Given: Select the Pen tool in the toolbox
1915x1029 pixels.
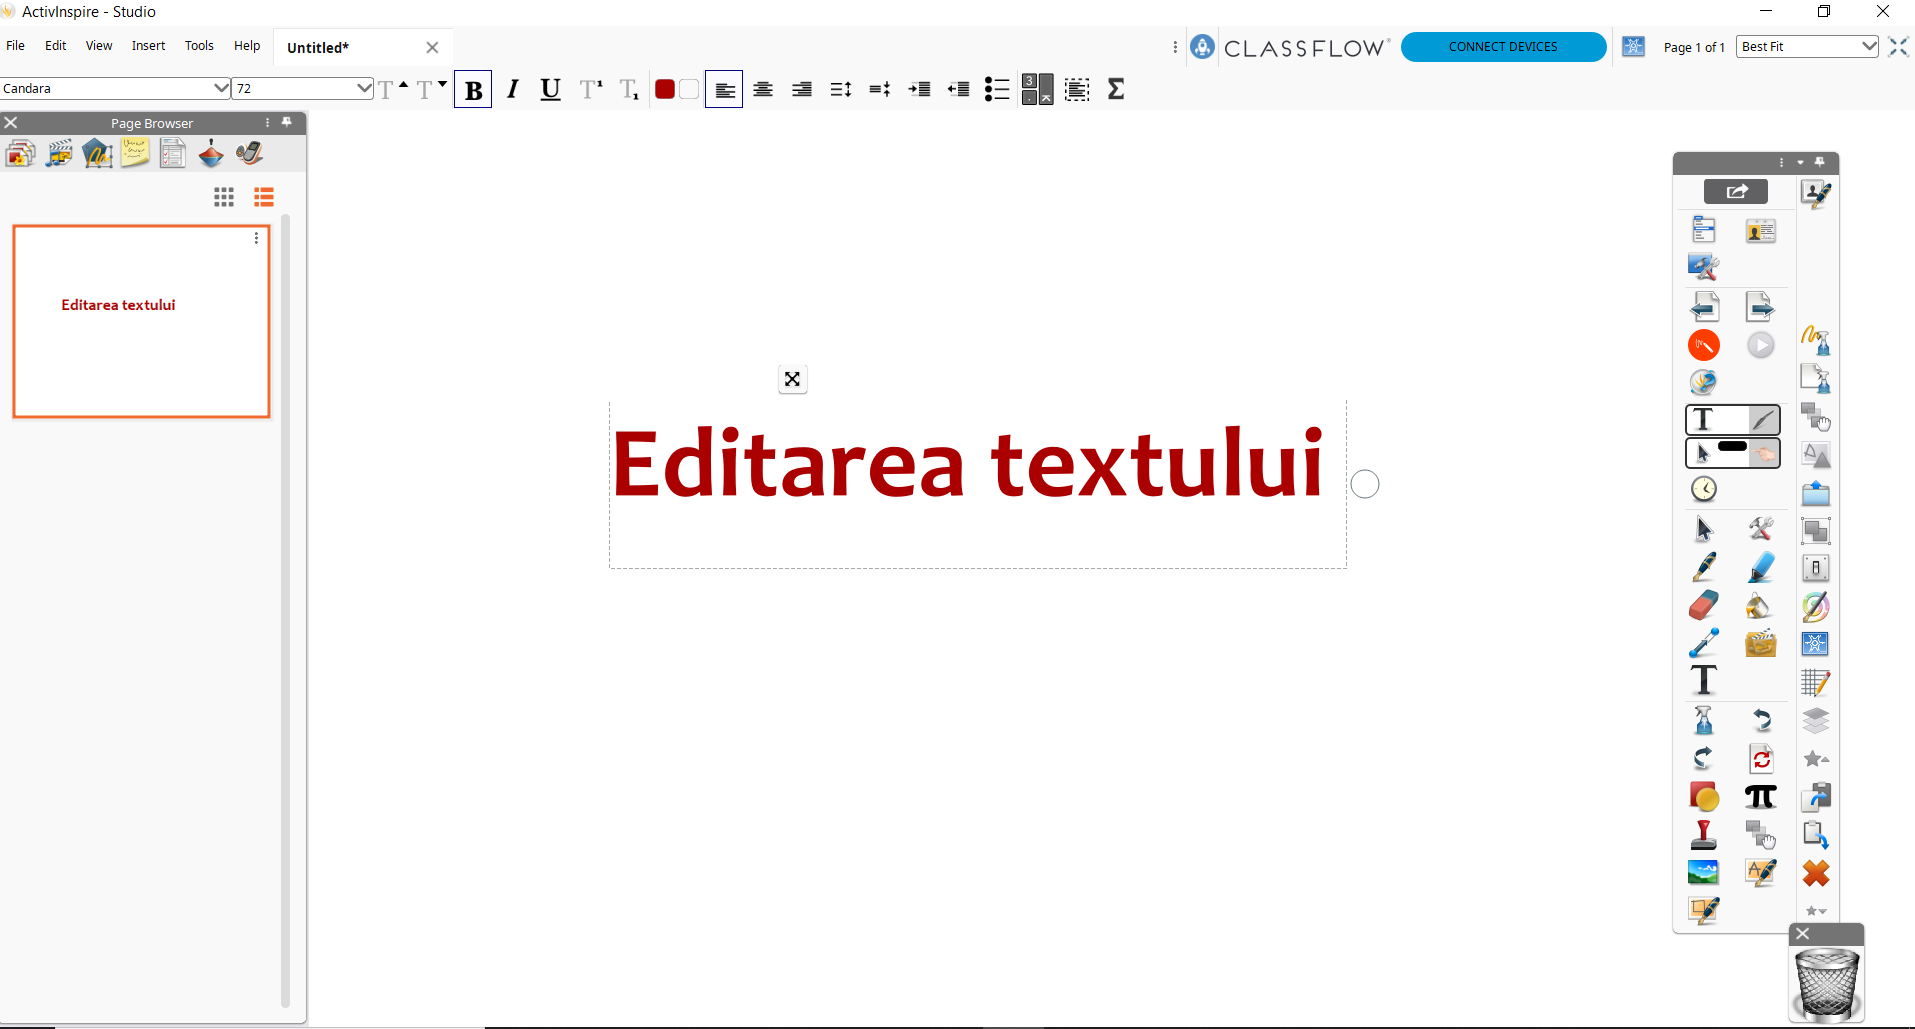Looking at the screenshot, I should [1704, 567].
